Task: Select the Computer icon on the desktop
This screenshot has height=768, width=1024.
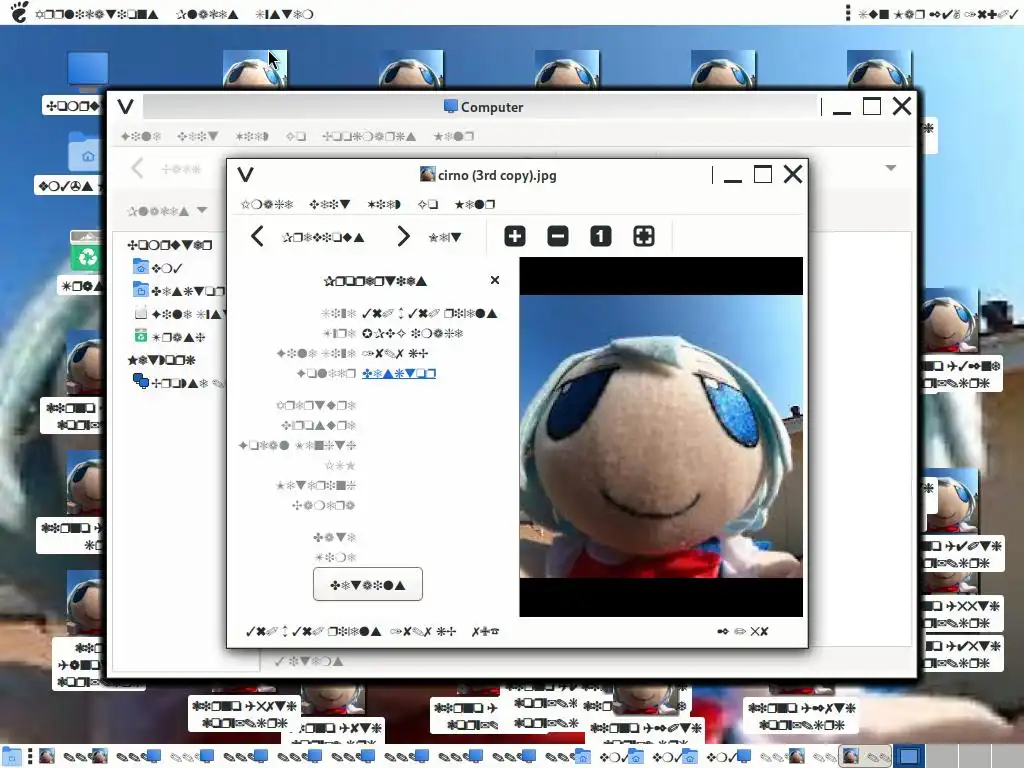Action: click(x=88, y=72)
